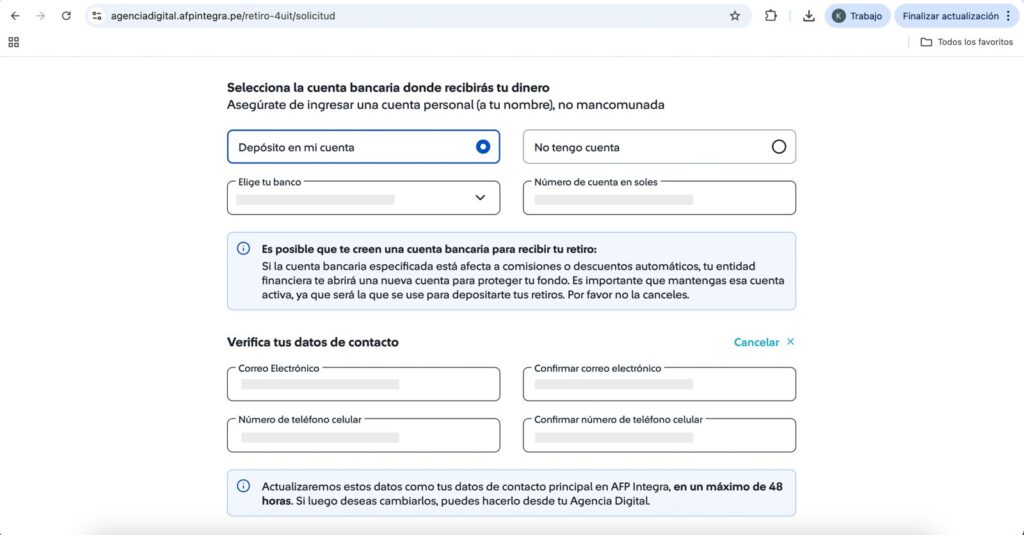The image size is (1024, 535).
Task: Click Confirmar número de teléfono celular field
Action: [659, 435]
